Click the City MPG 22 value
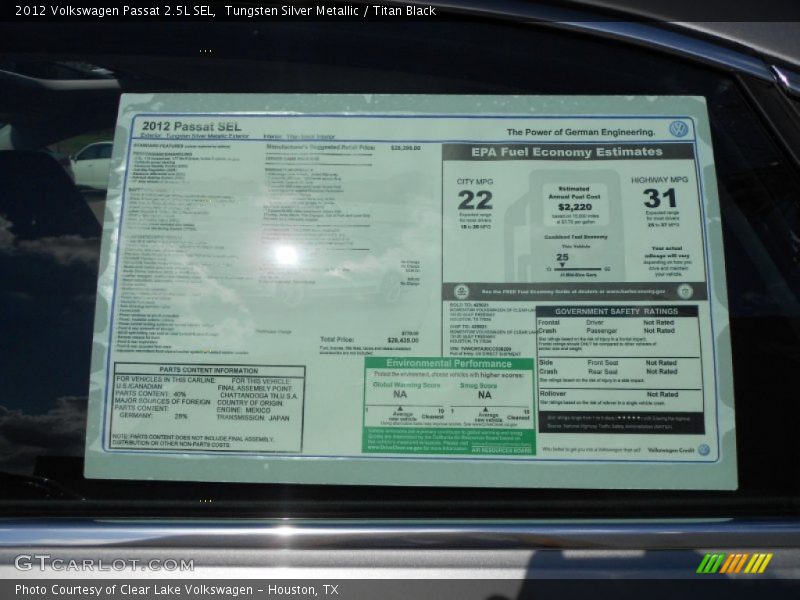This screenshot has height=600, width=800. (475, 200)
